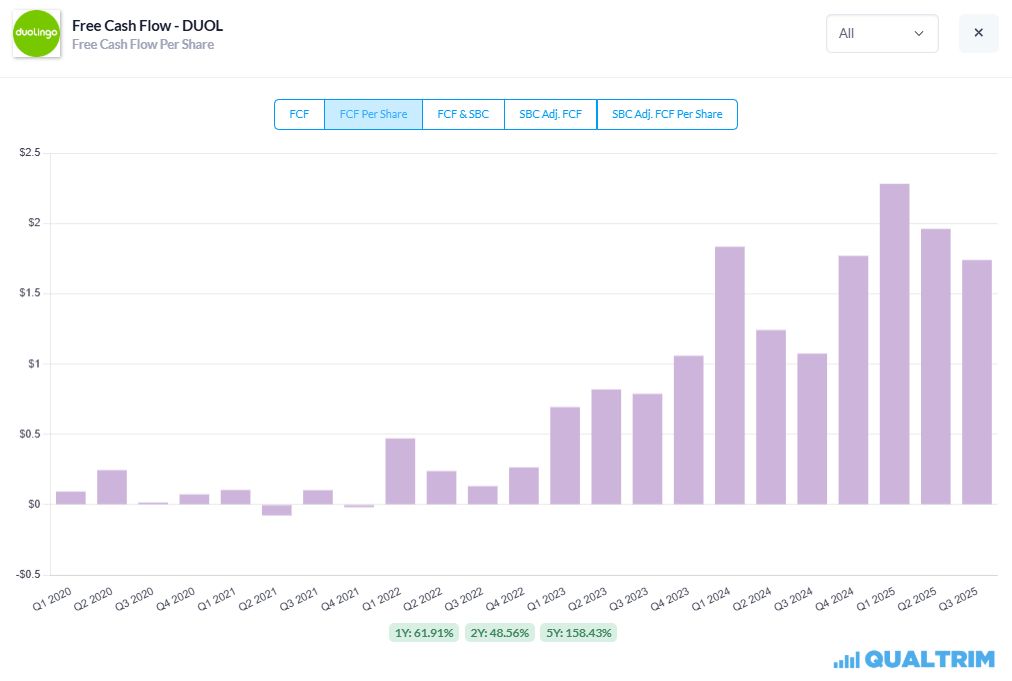Open the SBC Adj. FCF tab
Screen dimensions: 1012x681
pos(551,114)
